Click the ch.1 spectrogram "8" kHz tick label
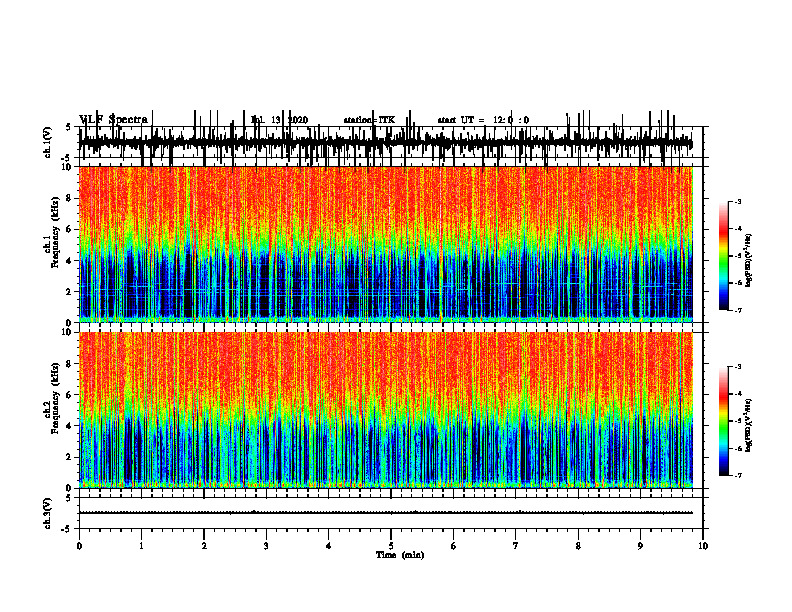This screenshot has width=792, height=612. (x=69, y=198)
